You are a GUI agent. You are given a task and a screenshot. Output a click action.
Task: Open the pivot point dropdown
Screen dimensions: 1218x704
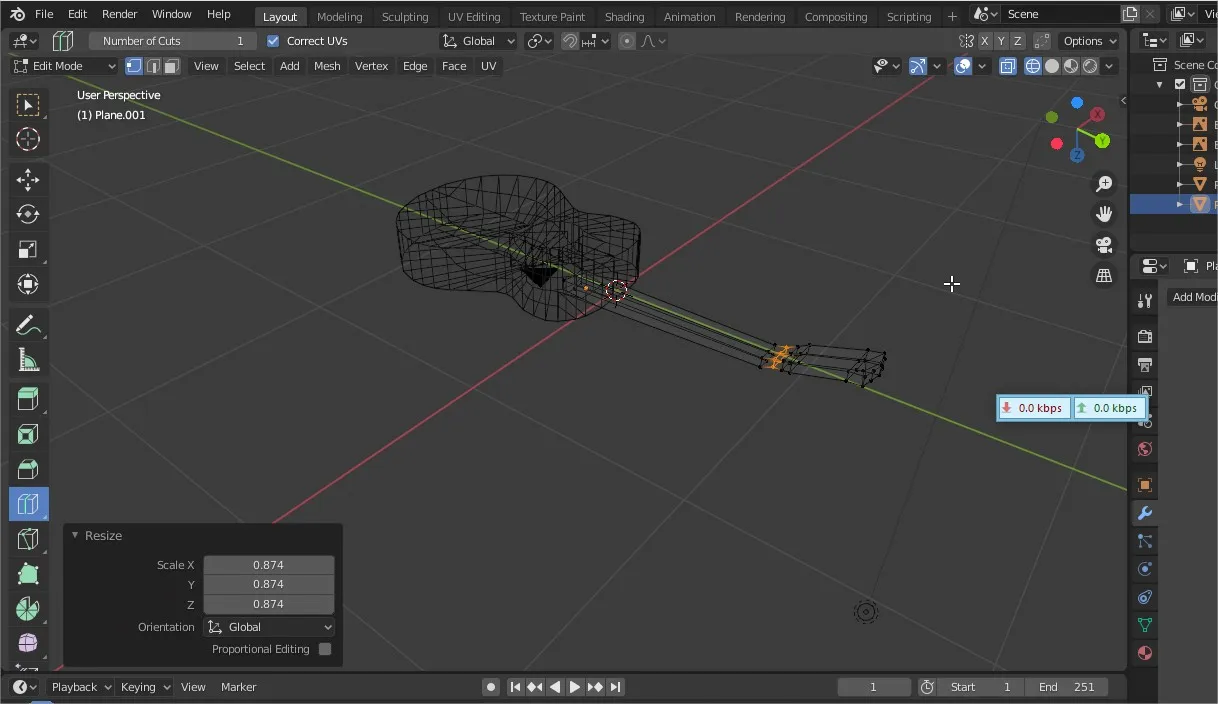point(541,41)
